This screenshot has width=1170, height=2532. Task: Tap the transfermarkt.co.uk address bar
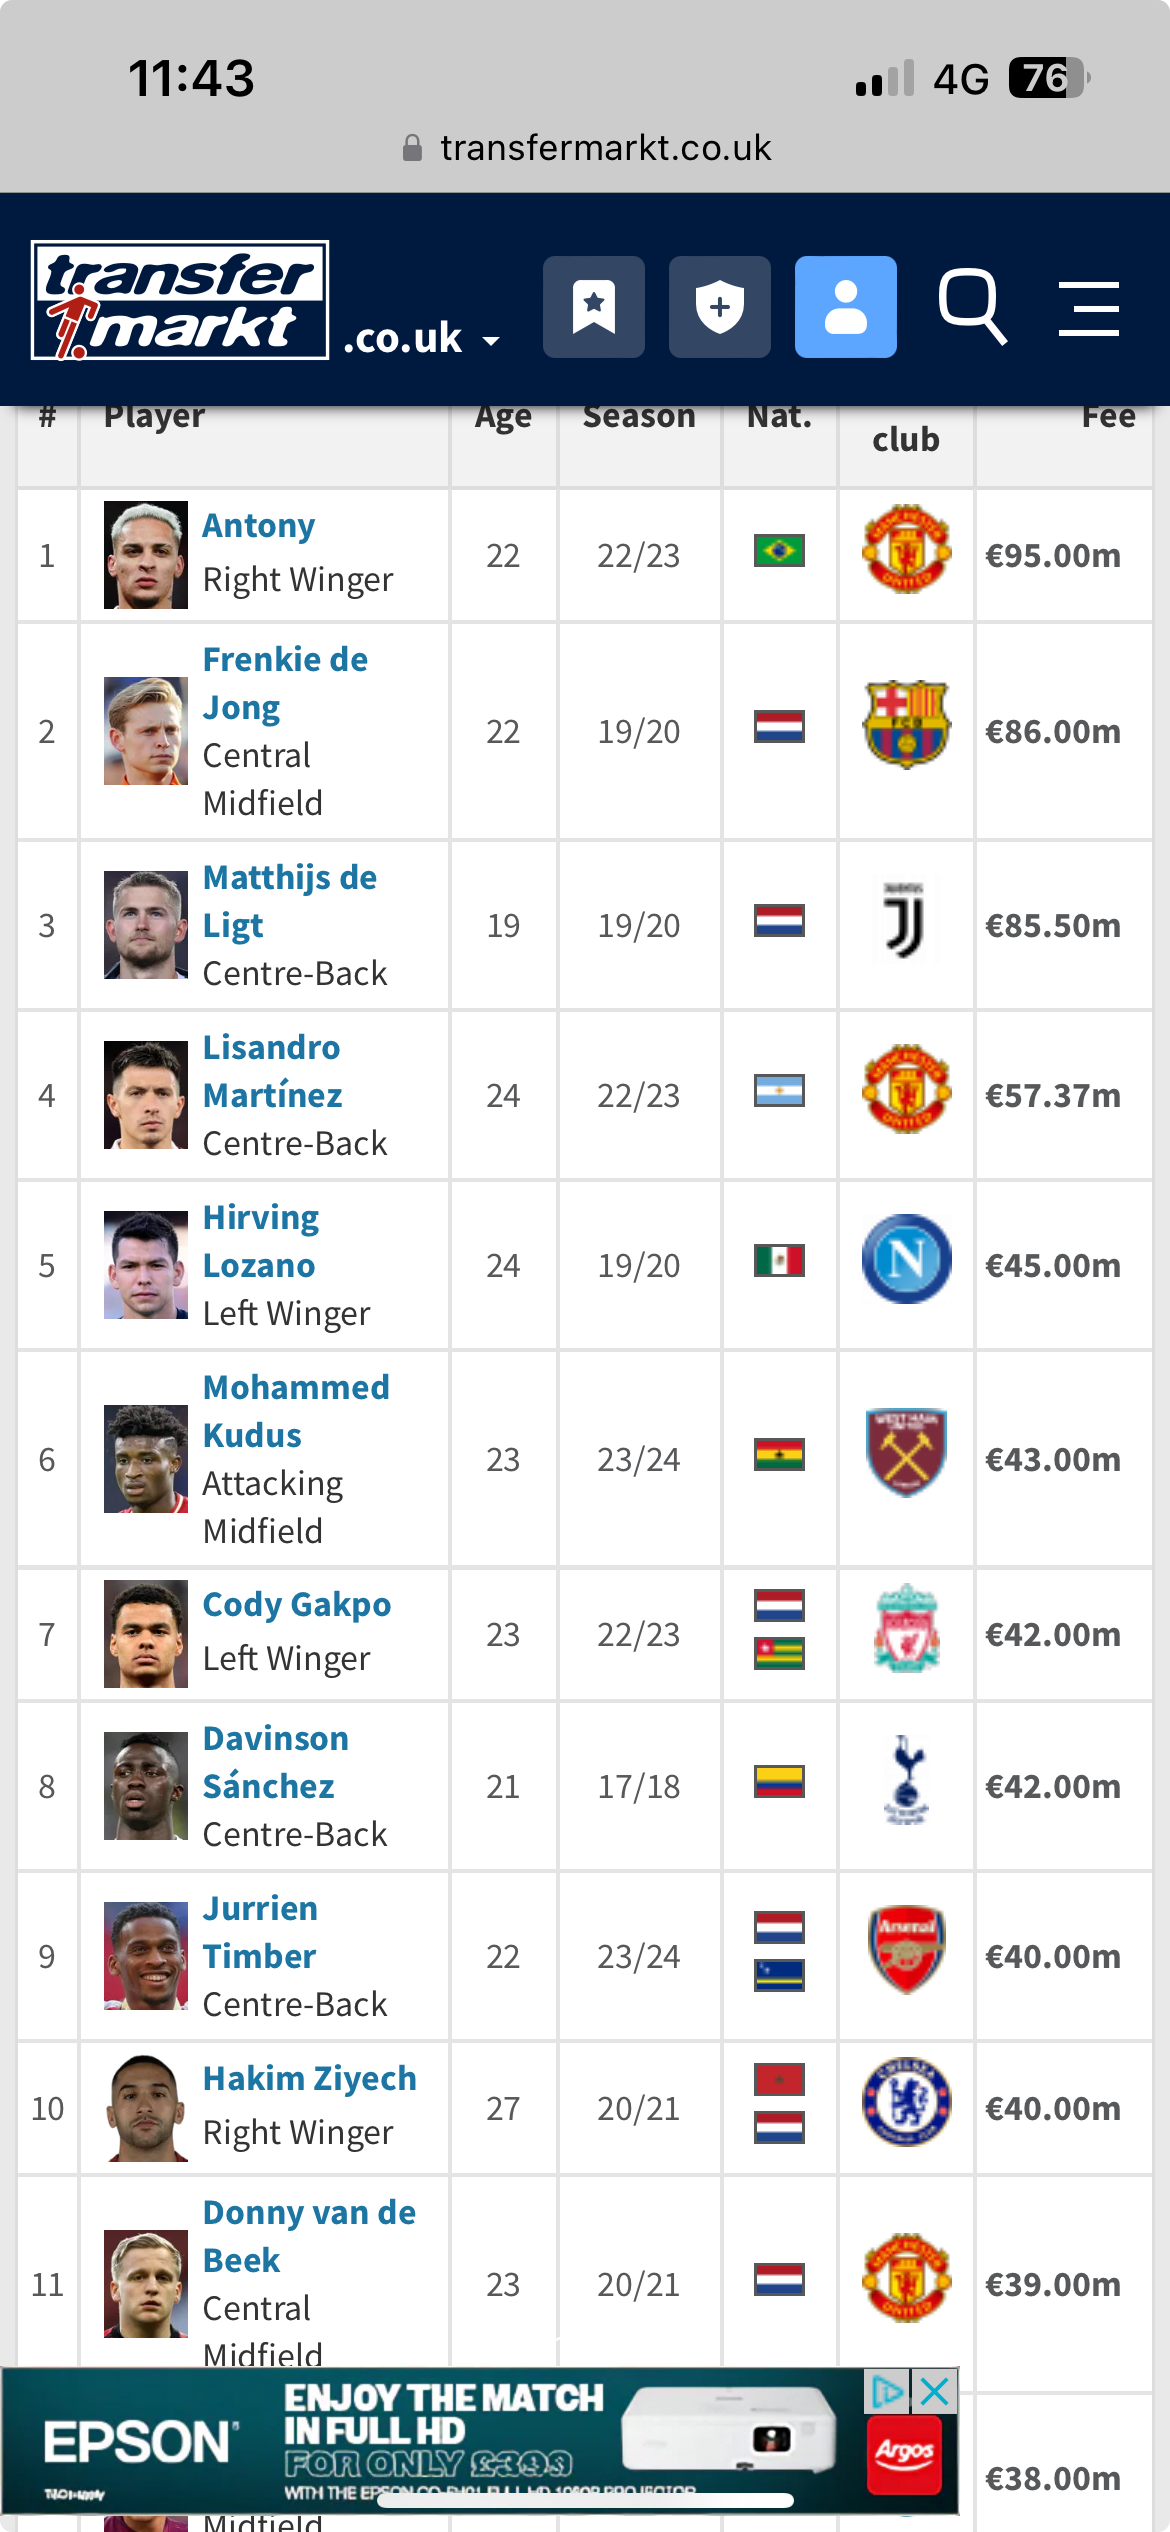[585, 148]
